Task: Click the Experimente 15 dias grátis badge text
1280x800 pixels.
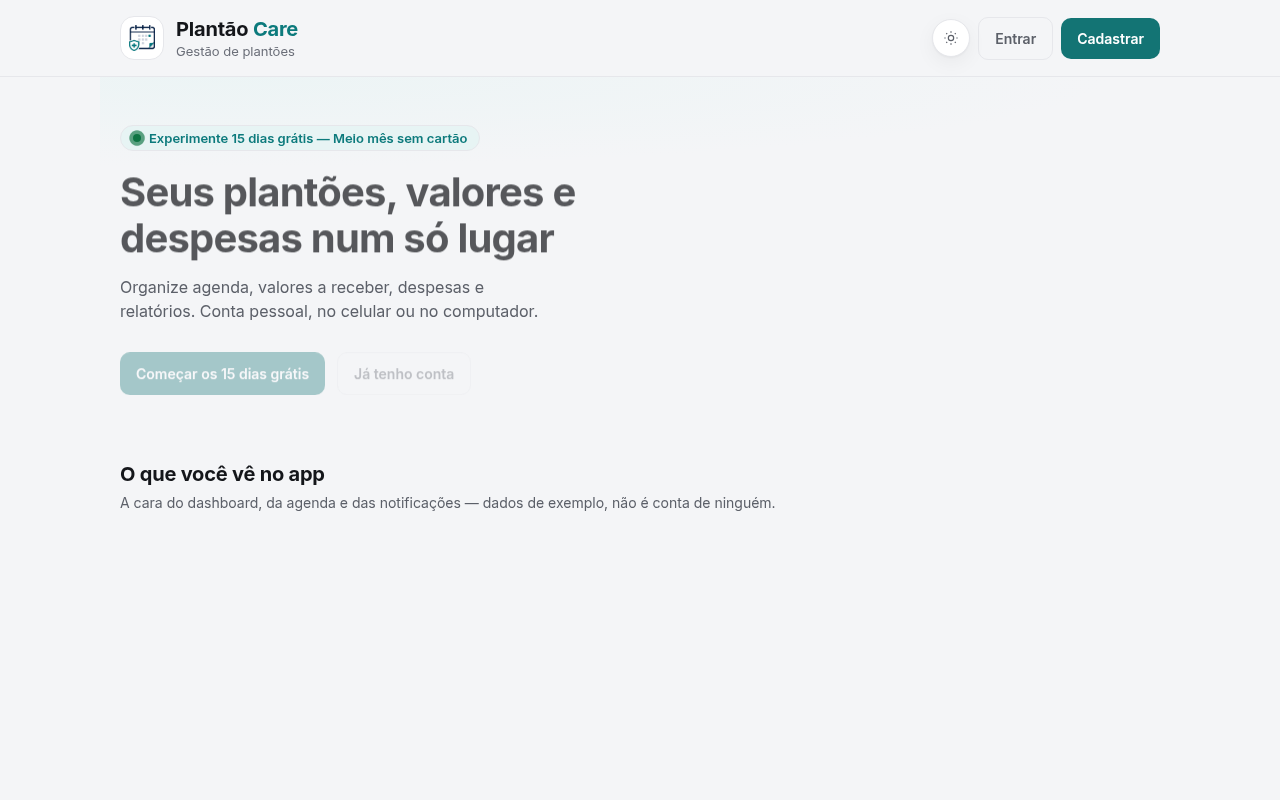Action: coord(308,138)
